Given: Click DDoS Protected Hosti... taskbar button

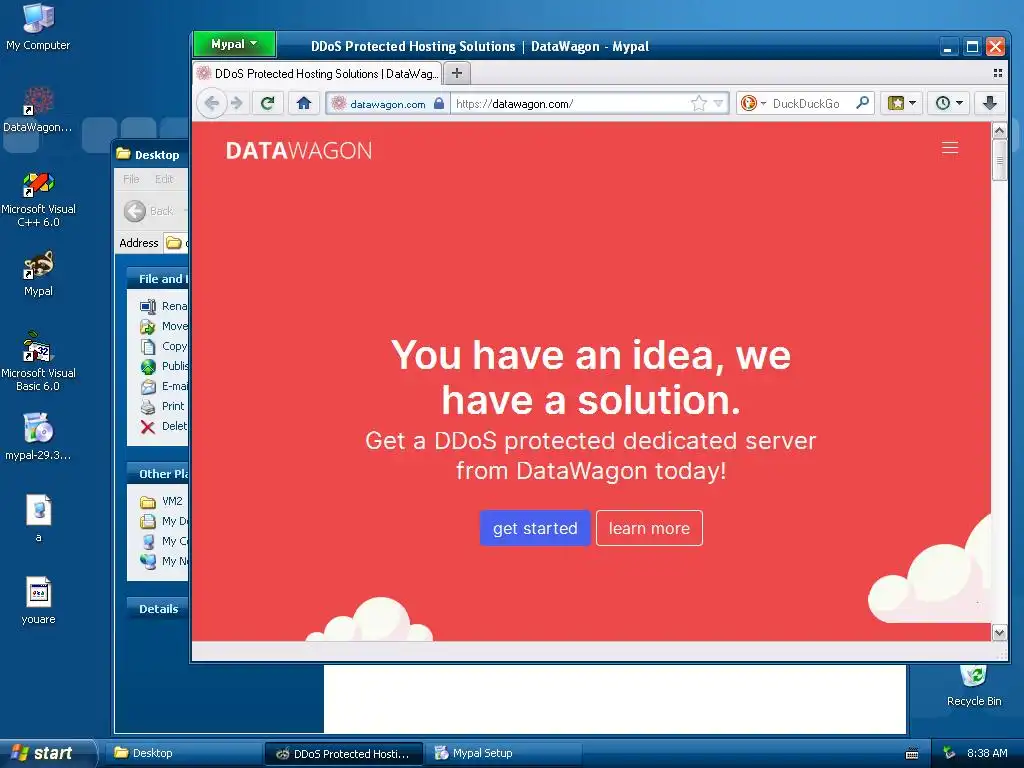Looking at the screenshot, I should (x=344, y=753).
